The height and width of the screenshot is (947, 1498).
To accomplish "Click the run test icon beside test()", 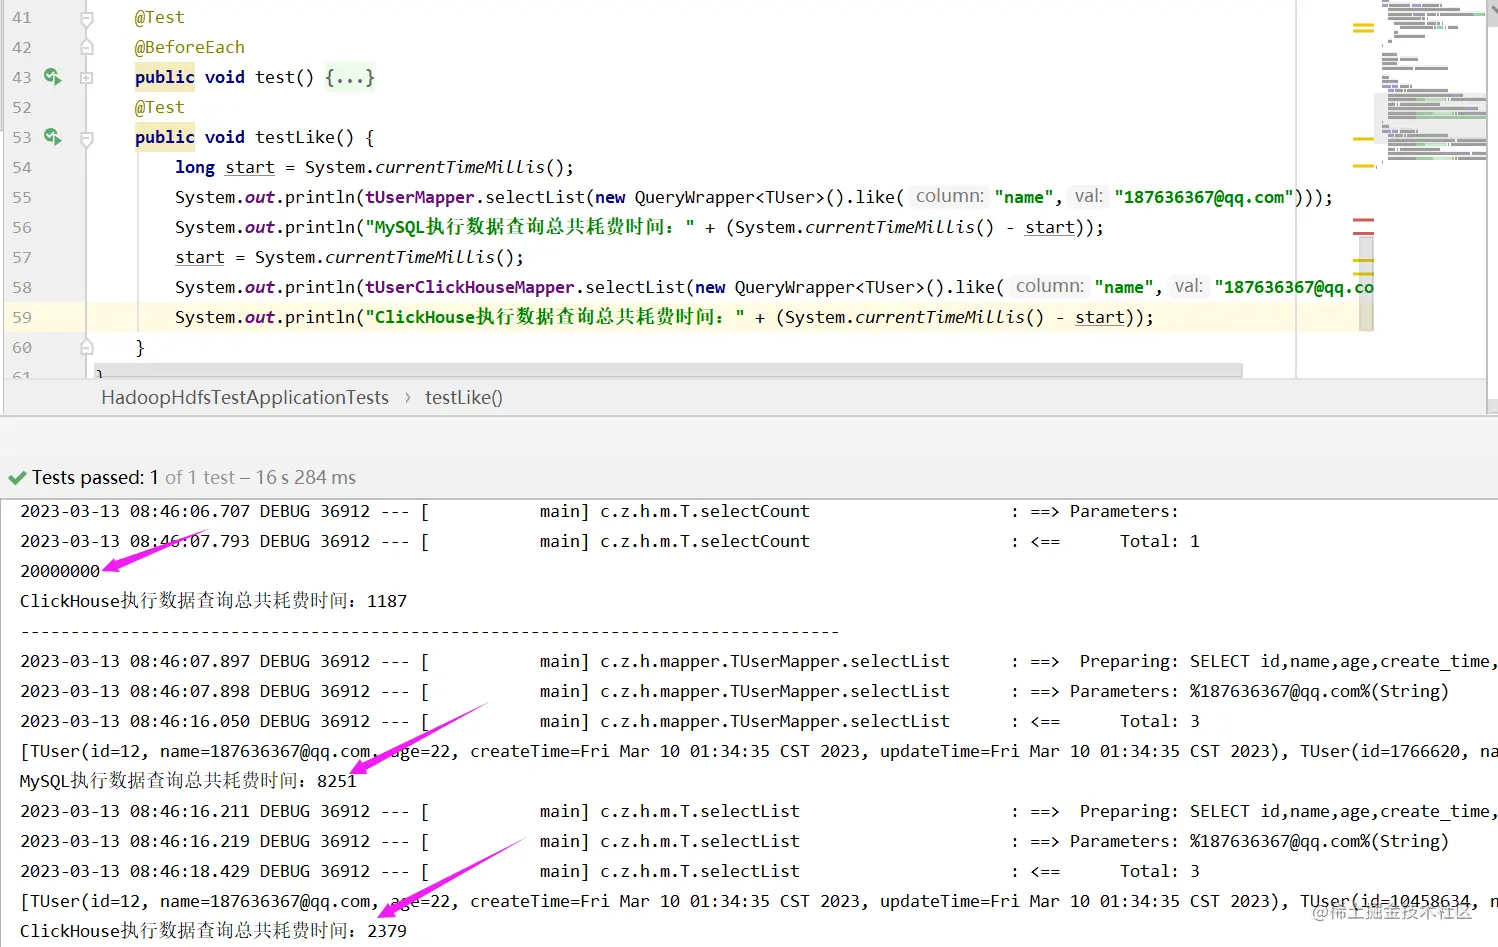I will point(52,77).
